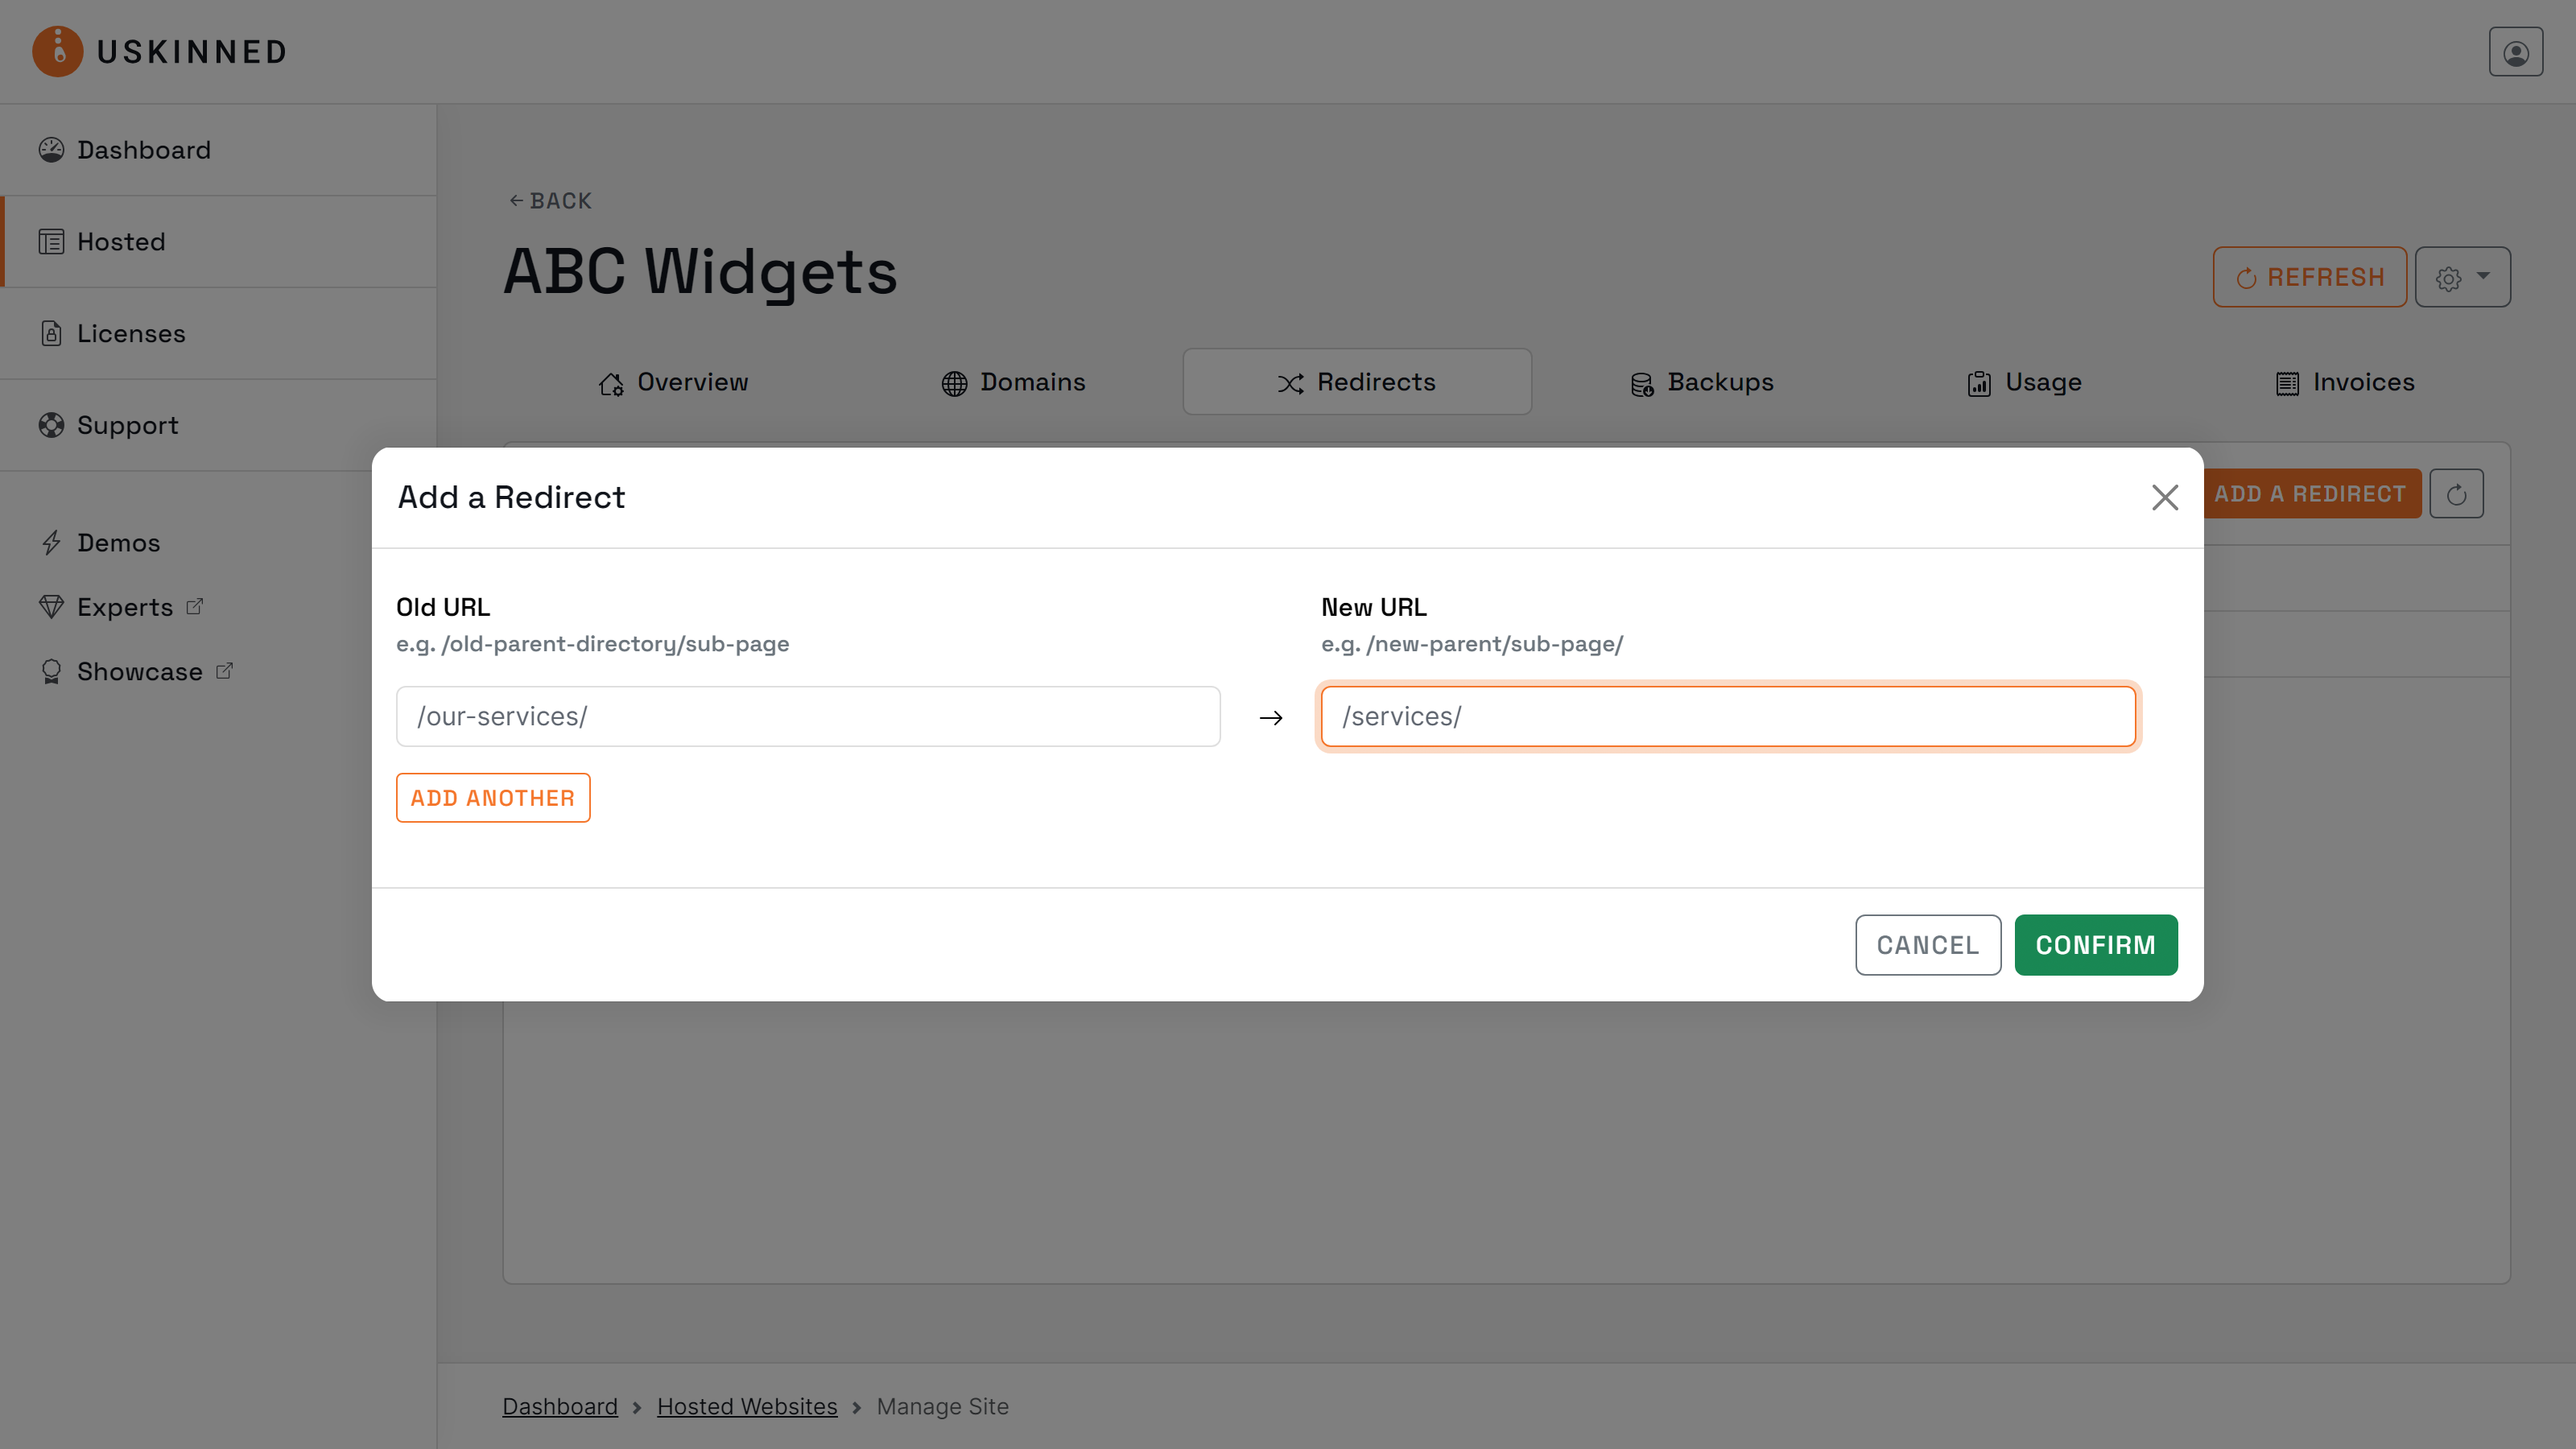Click ADD ANOTHER to add a redirect row

pos(493,797)
